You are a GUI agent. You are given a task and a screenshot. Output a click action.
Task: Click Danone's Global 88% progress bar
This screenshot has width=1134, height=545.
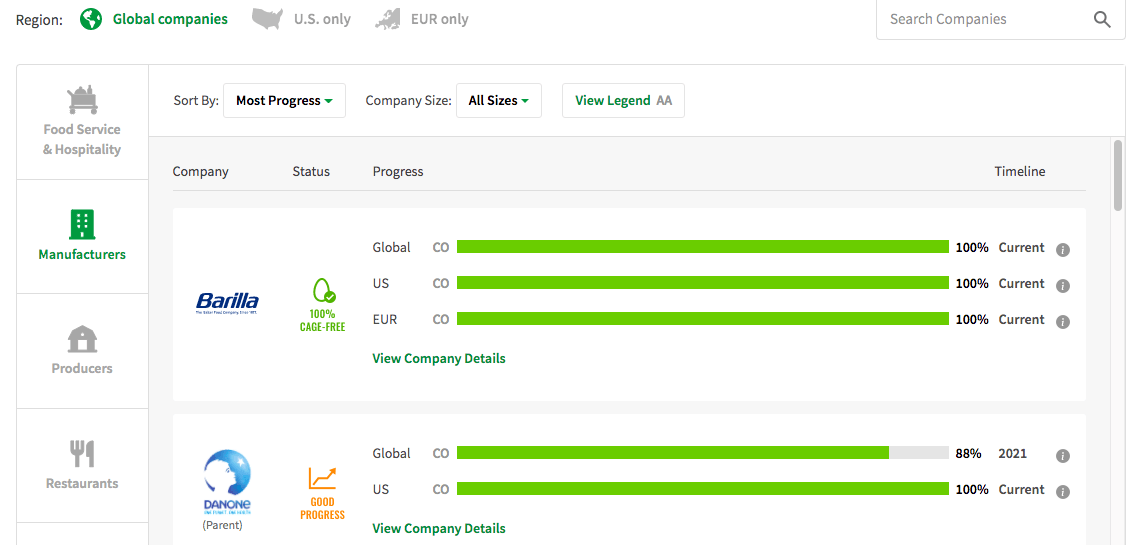click(x=703, y=453)
